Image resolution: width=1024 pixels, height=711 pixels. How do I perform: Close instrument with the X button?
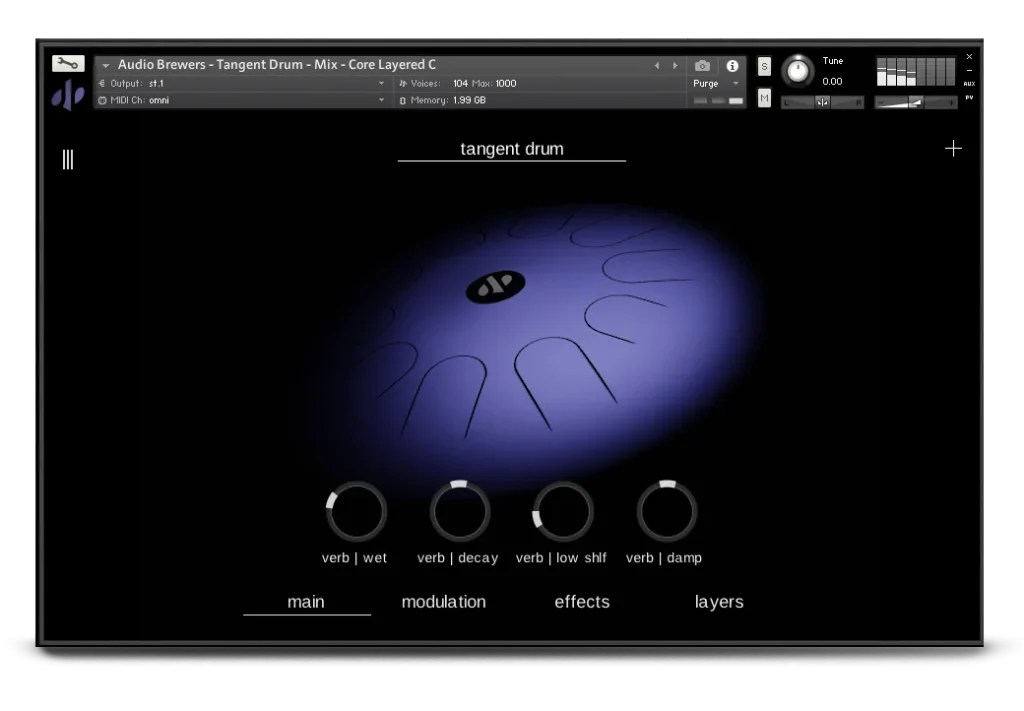969,57
